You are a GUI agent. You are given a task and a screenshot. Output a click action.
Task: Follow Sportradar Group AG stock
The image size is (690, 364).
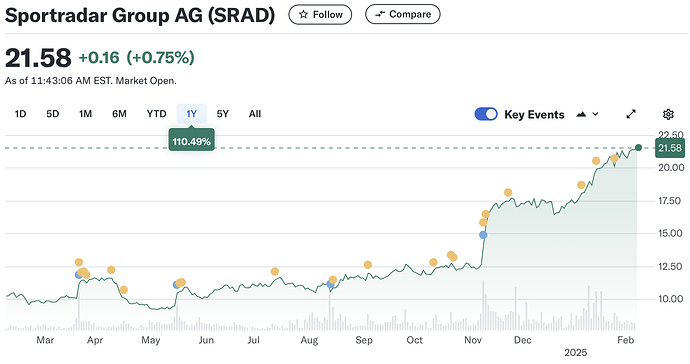[320, 15]
